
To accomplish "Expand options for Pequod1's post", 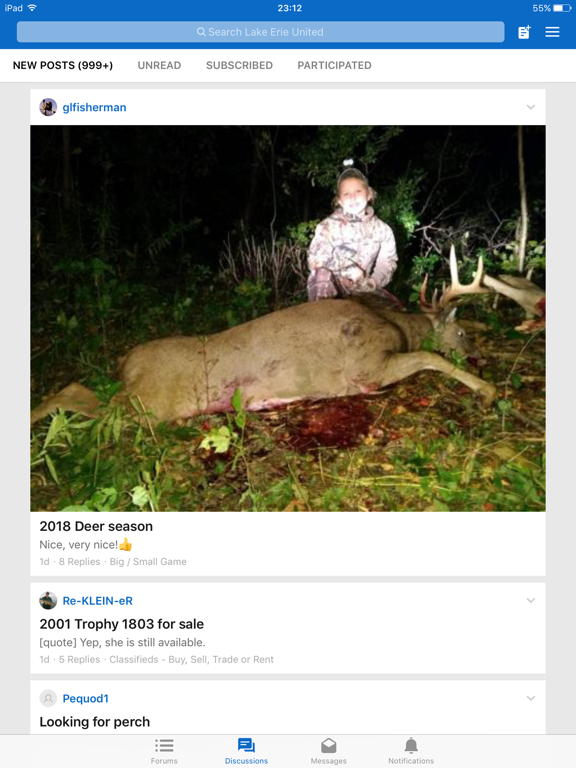I will point(530,698).
